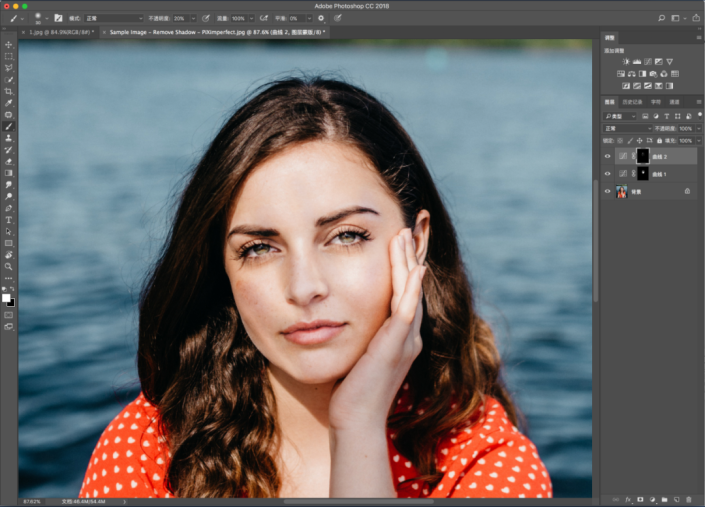Screen dimensions: 705x507
Task: Switch to the 1.jpg document tab
Action: pyautogui.click(x=60, y=32)
